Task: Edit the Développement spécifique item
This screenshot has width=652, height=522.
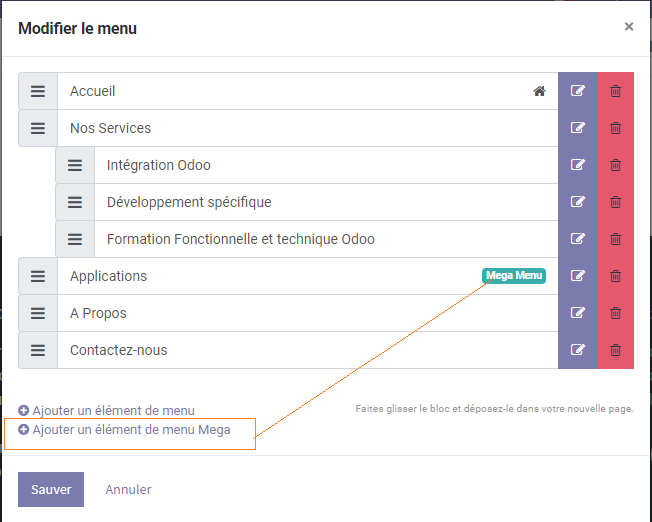Action: 577,202
